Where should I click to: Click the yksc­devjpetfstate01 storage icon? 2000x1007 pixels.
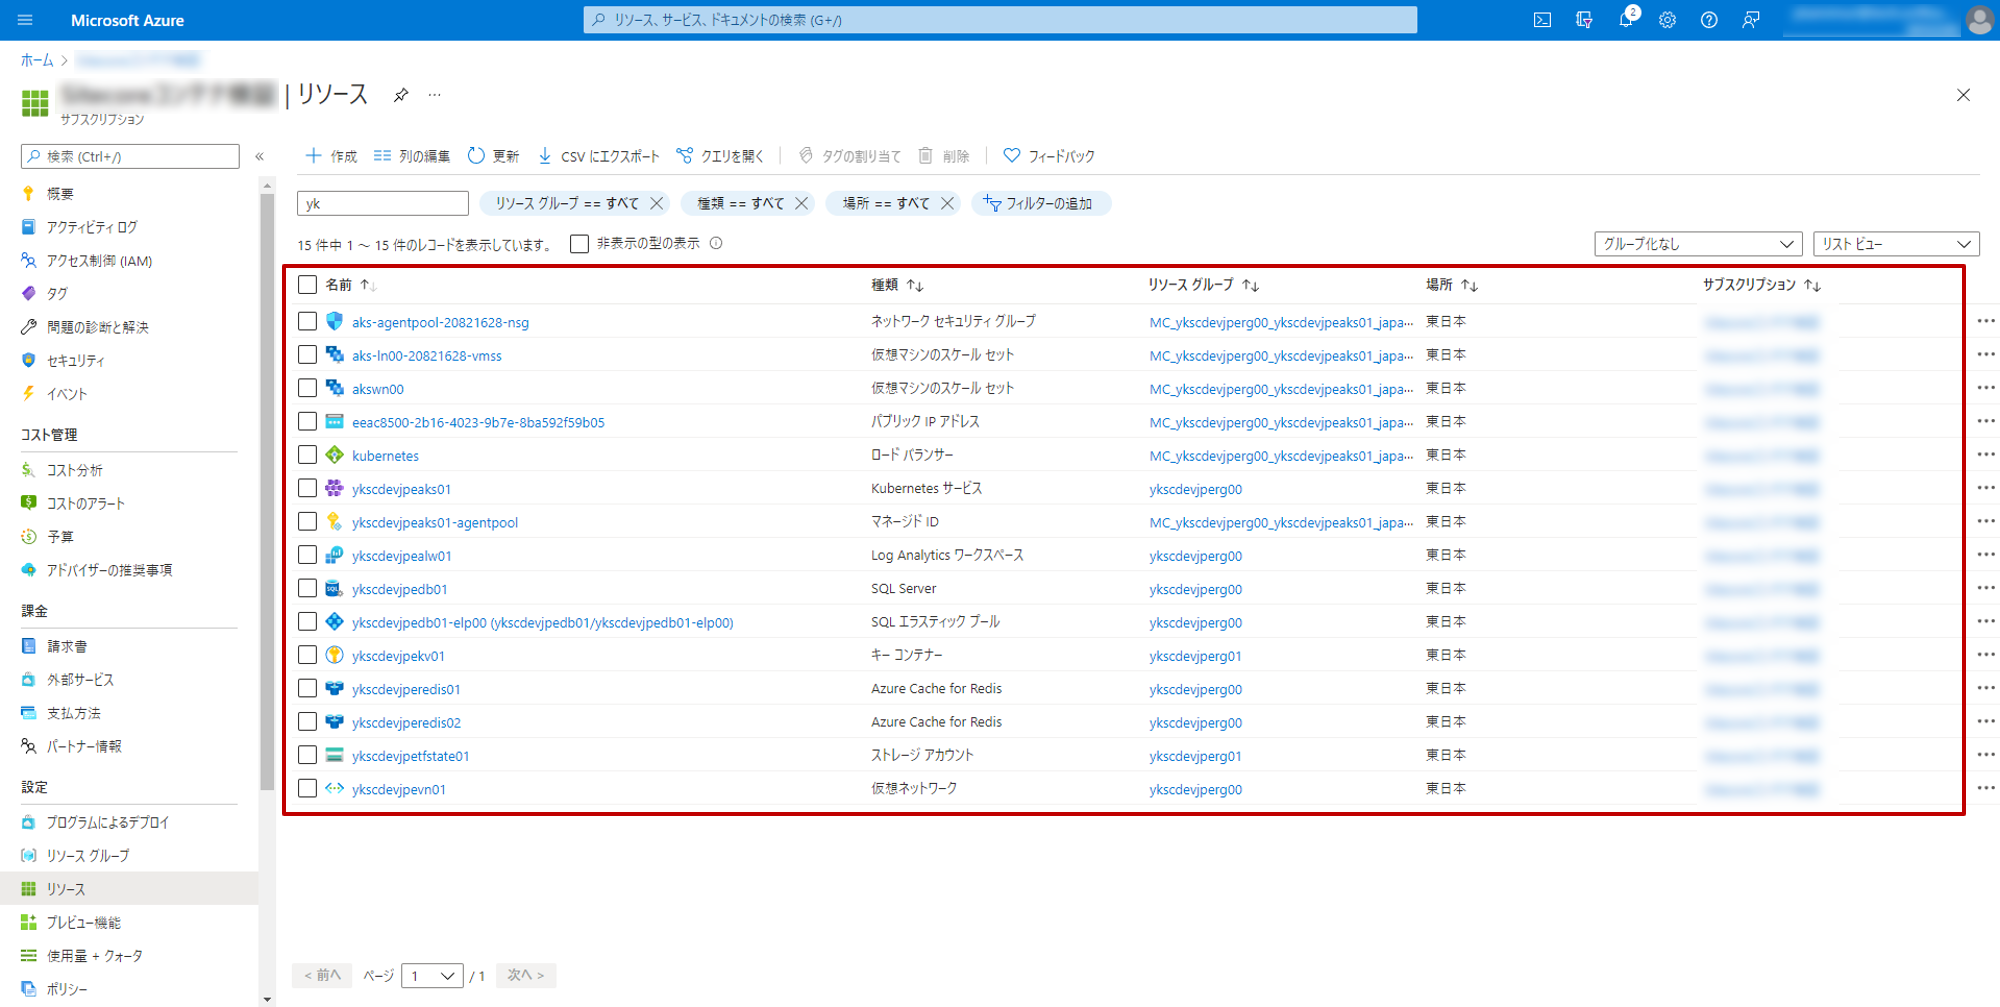click(335, 755)
